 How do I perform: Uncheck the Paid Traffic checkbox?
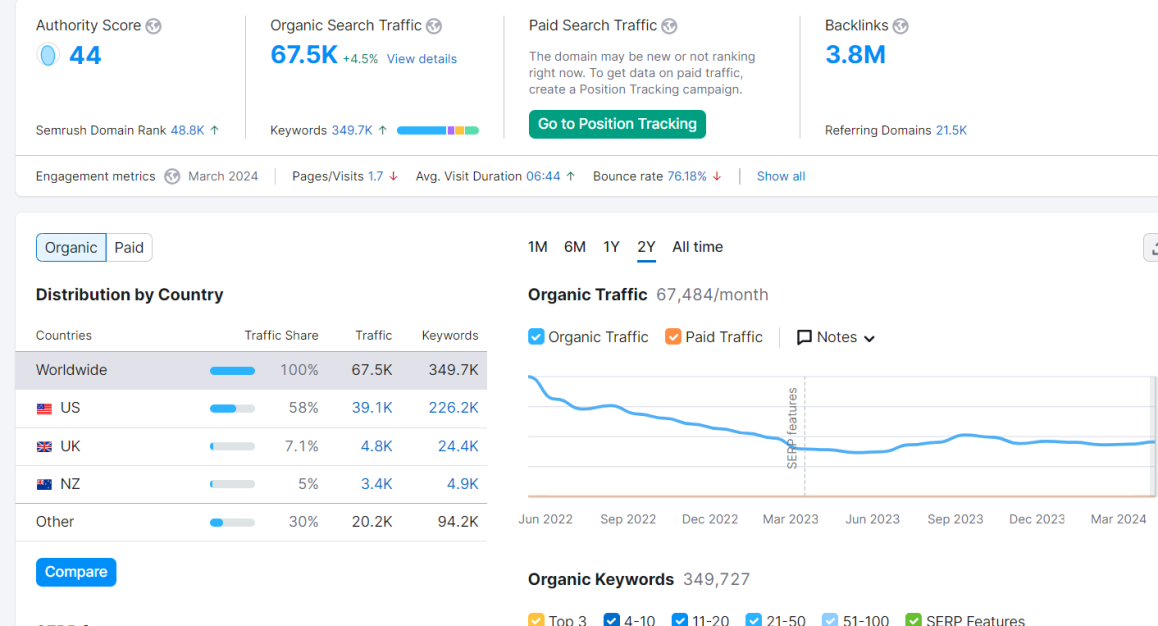click(x=673, y=337)
